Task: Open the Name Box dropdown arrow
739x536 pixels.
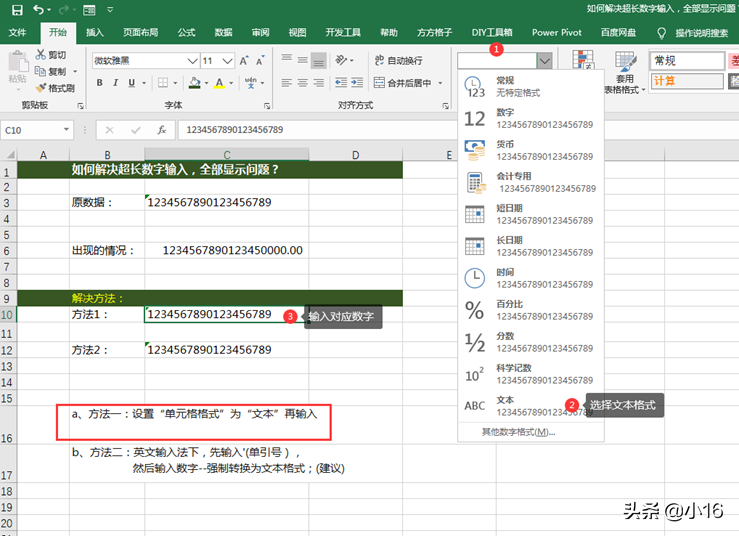Action: click(66, 130)
